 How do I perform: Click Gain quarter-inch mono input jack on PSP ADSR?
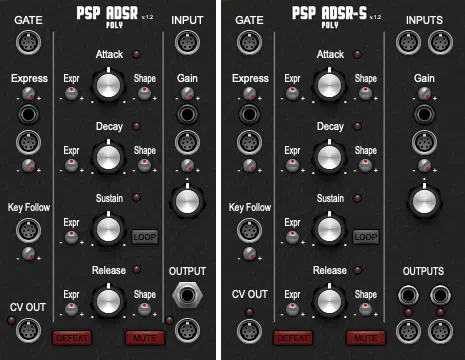click(x=187, y=114)
